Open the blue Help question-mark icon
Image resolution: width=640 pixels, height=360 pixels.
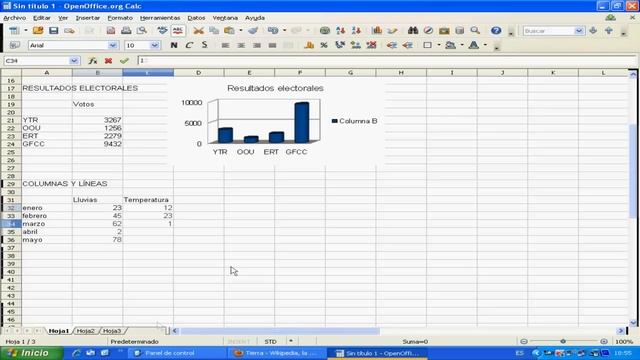pos(496,31)
